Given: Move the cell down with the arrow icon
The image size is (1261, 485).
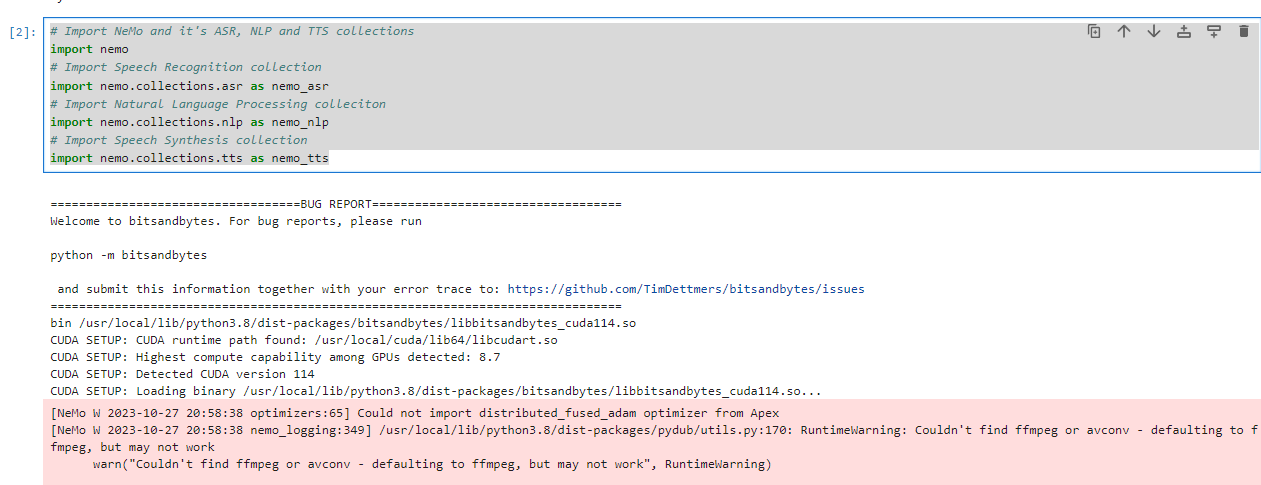Looking at the screenshot, I should click(x=1154, y=32).
